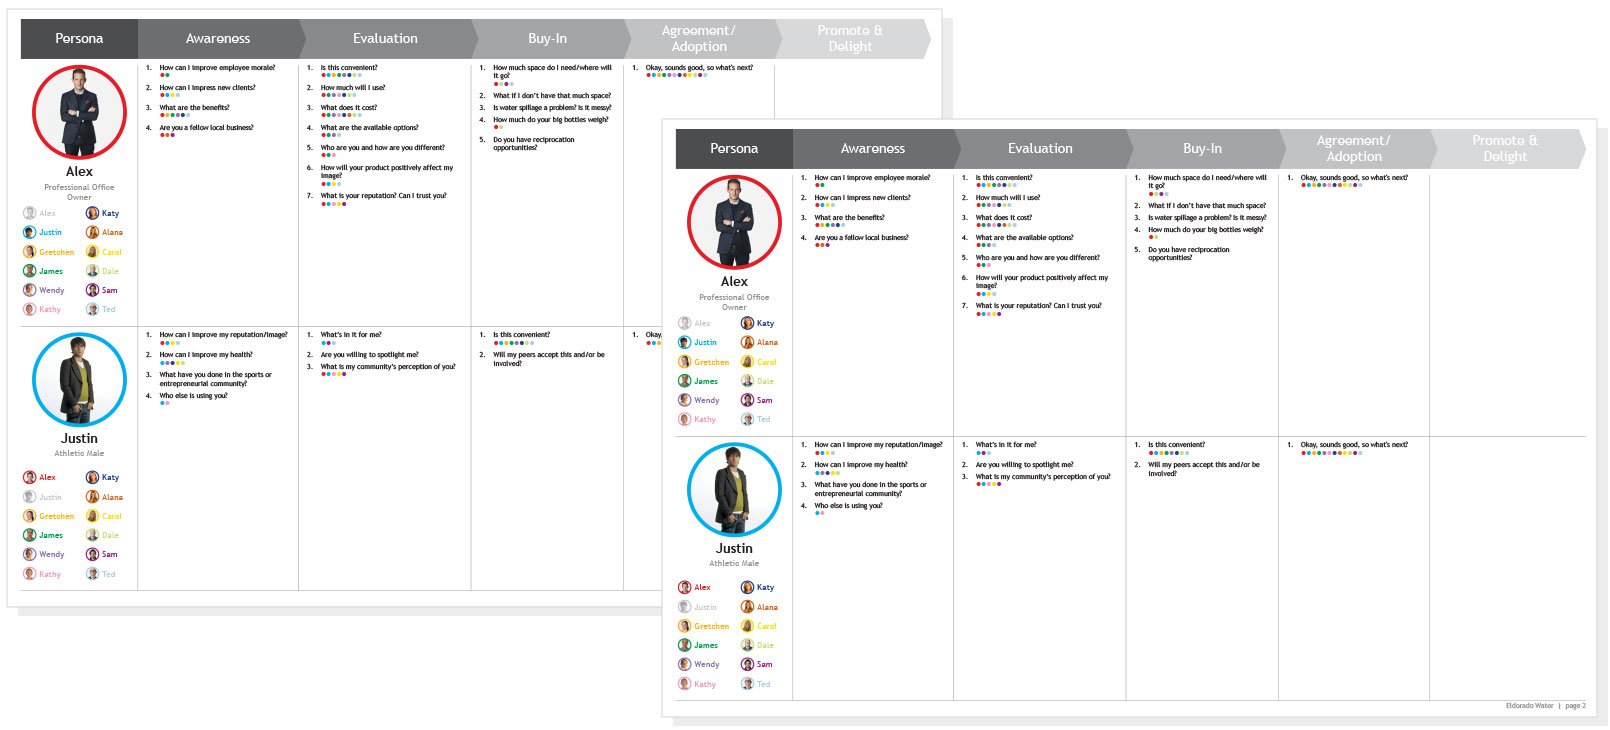The width and height of the screenshot is (1610, 730).
Task: Open the Evaluation tab on the front page
Action: (x=1040, y=148)
